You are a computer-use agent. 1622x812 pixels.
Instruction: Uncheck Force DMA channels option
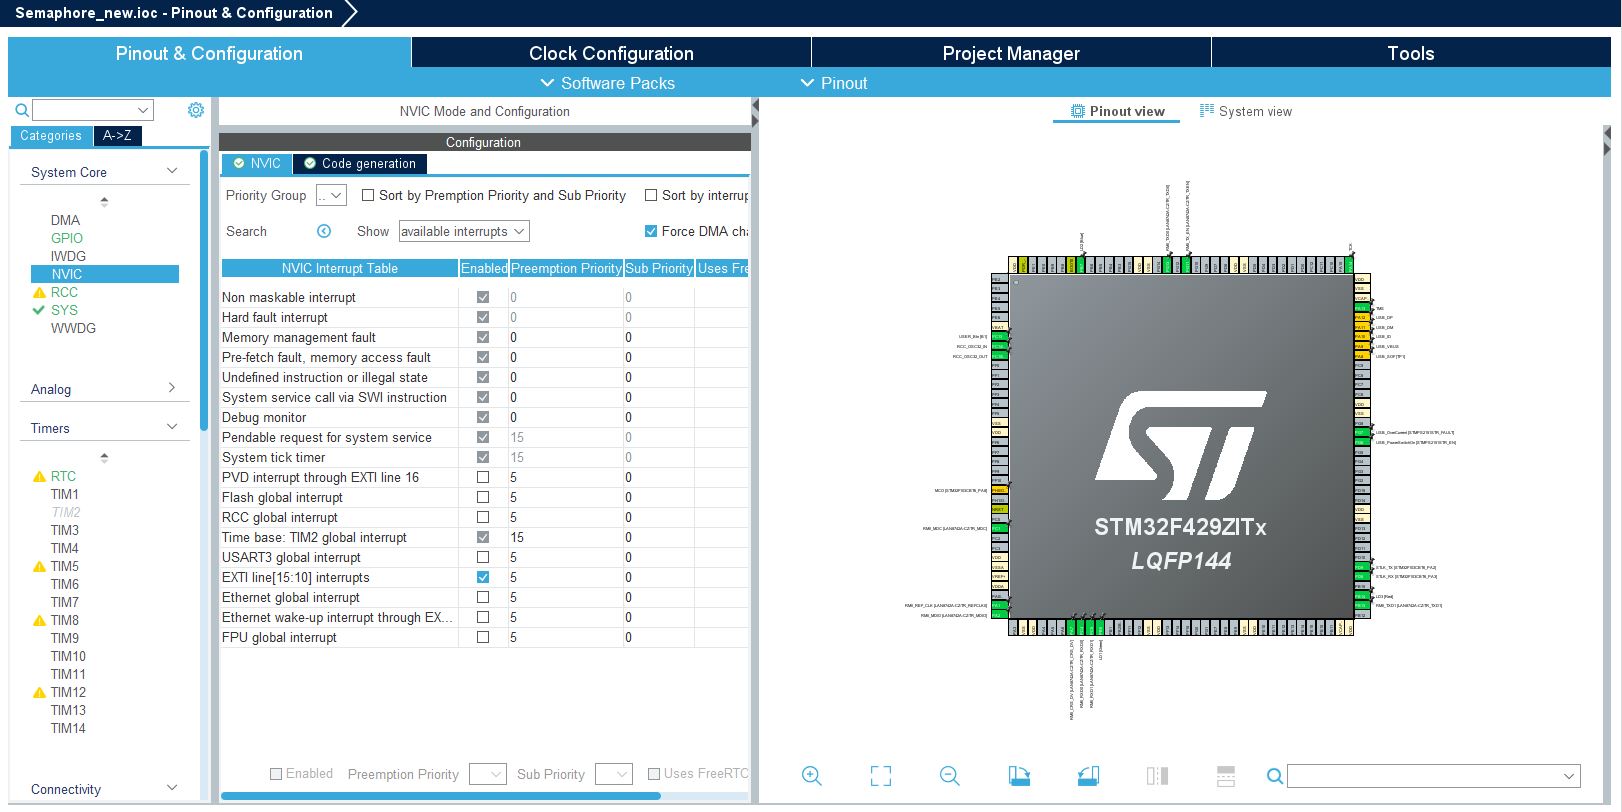pyautogui.click(x=651, y=231)
